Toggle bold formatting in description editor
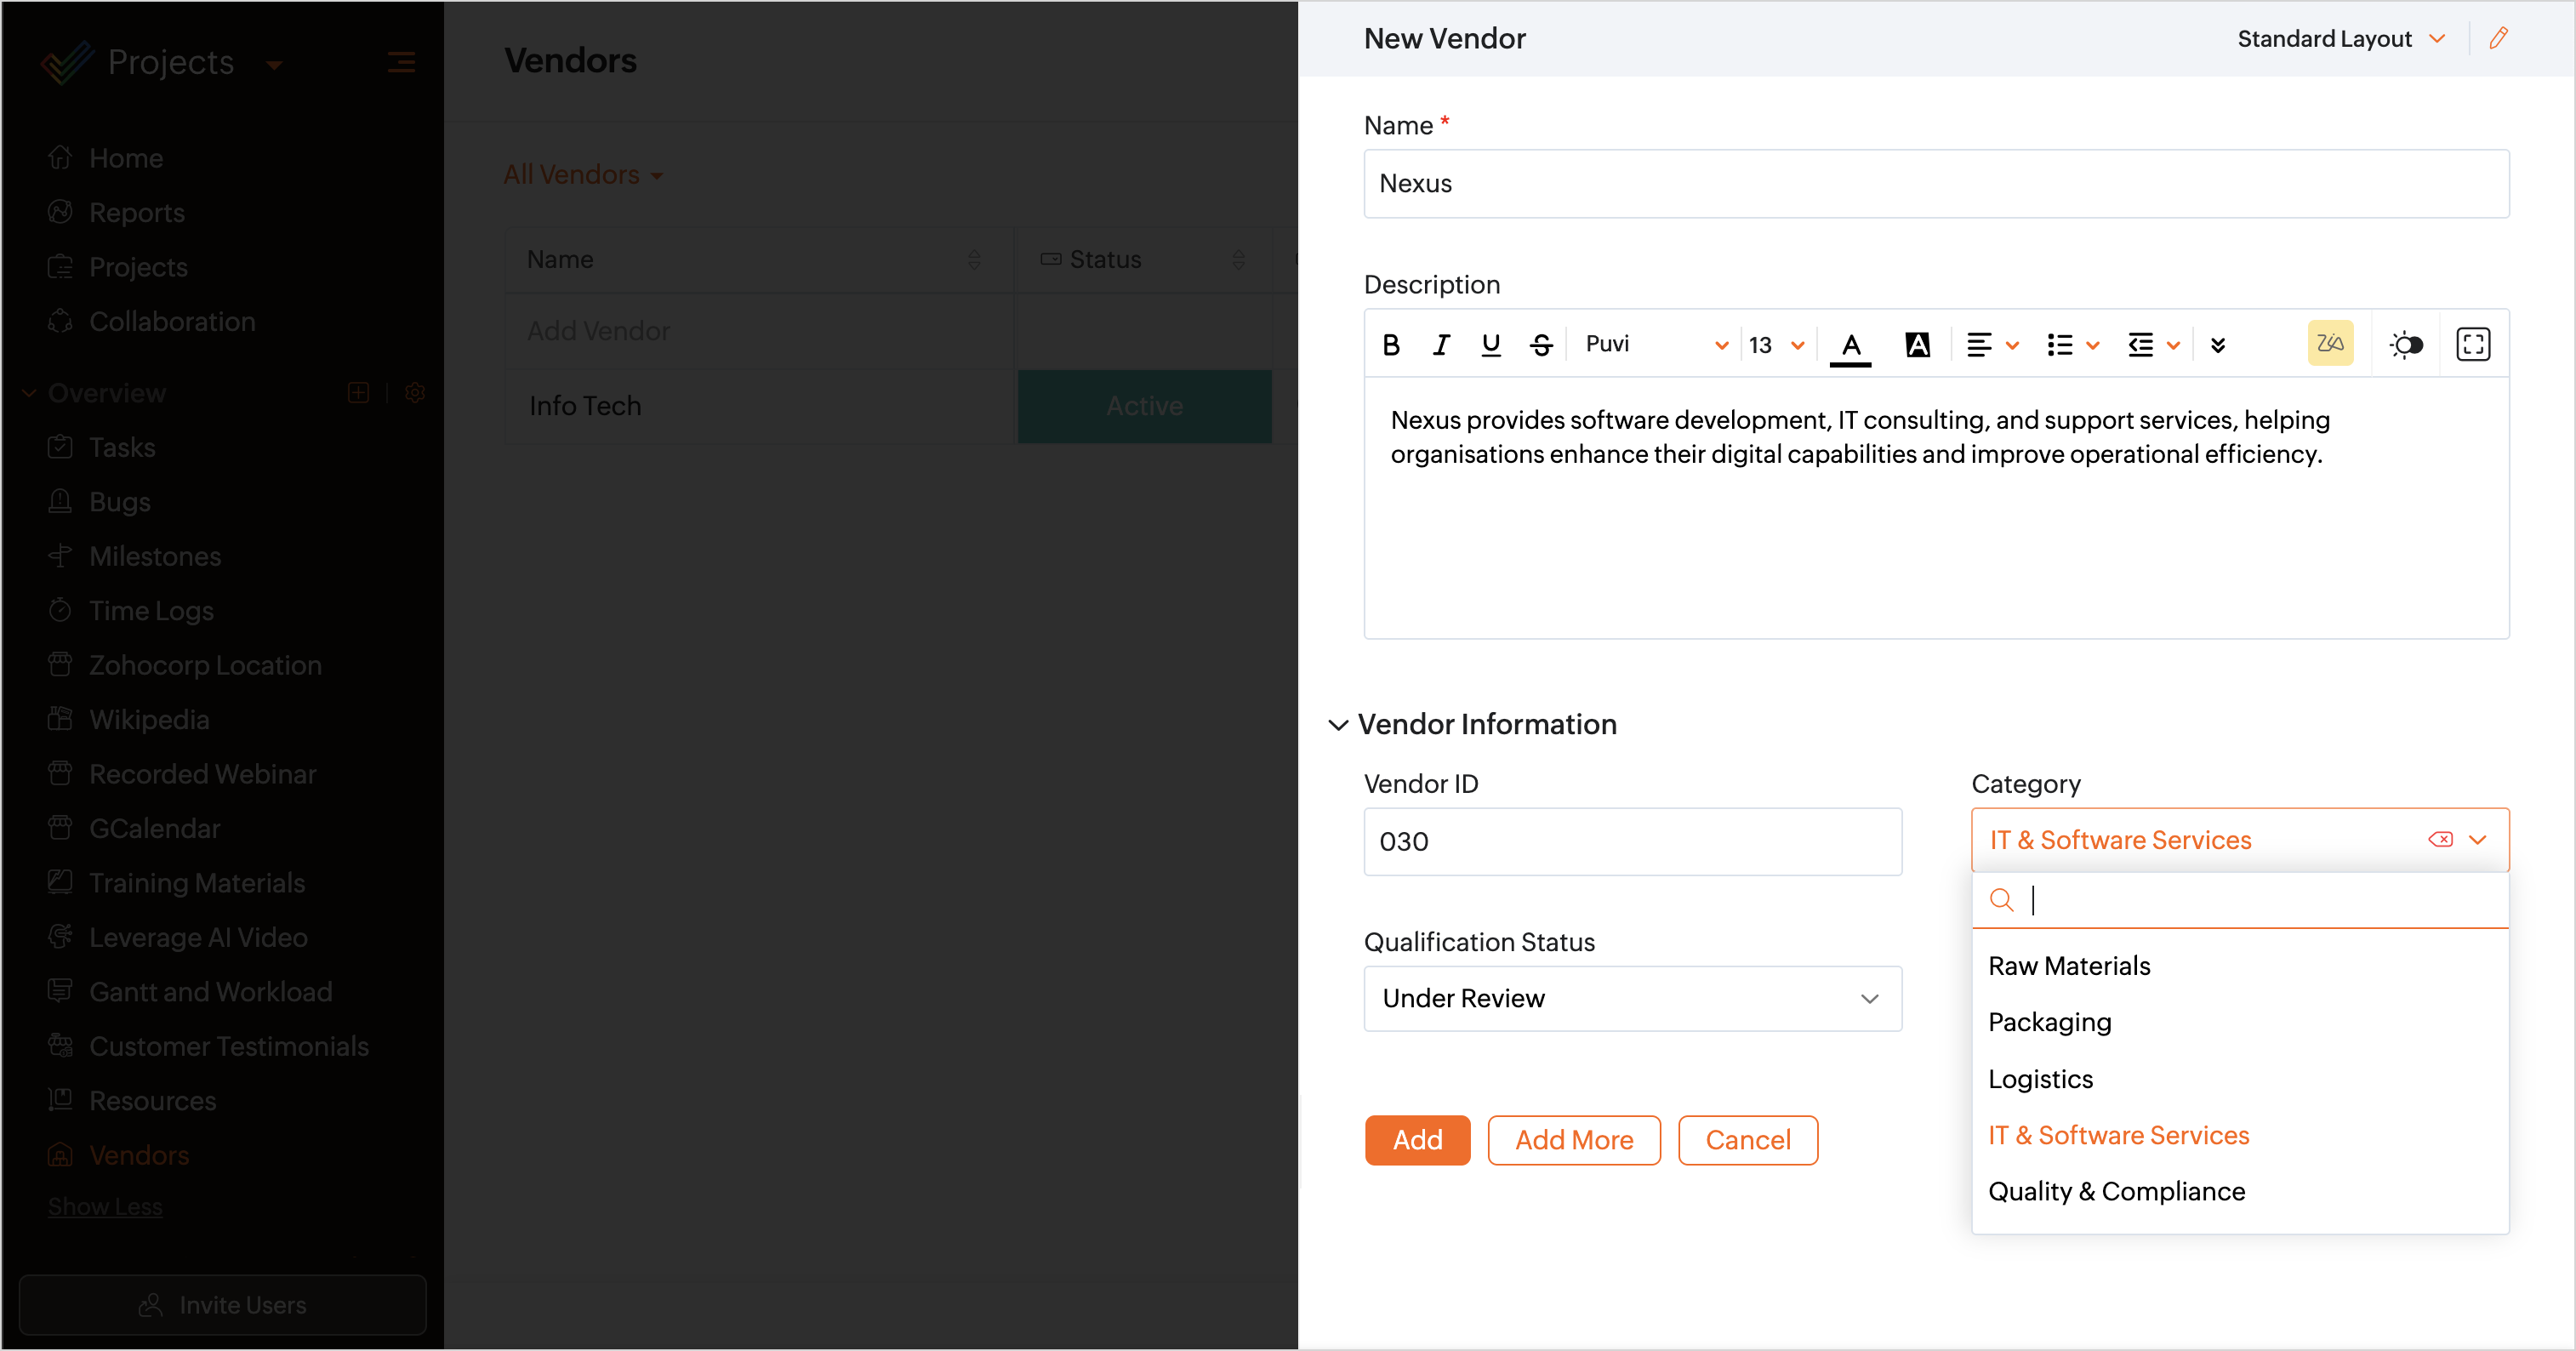Image resolution: width=2576 pixels, height=1351 pixels. pyautogui.click(x=1390, y=345)
